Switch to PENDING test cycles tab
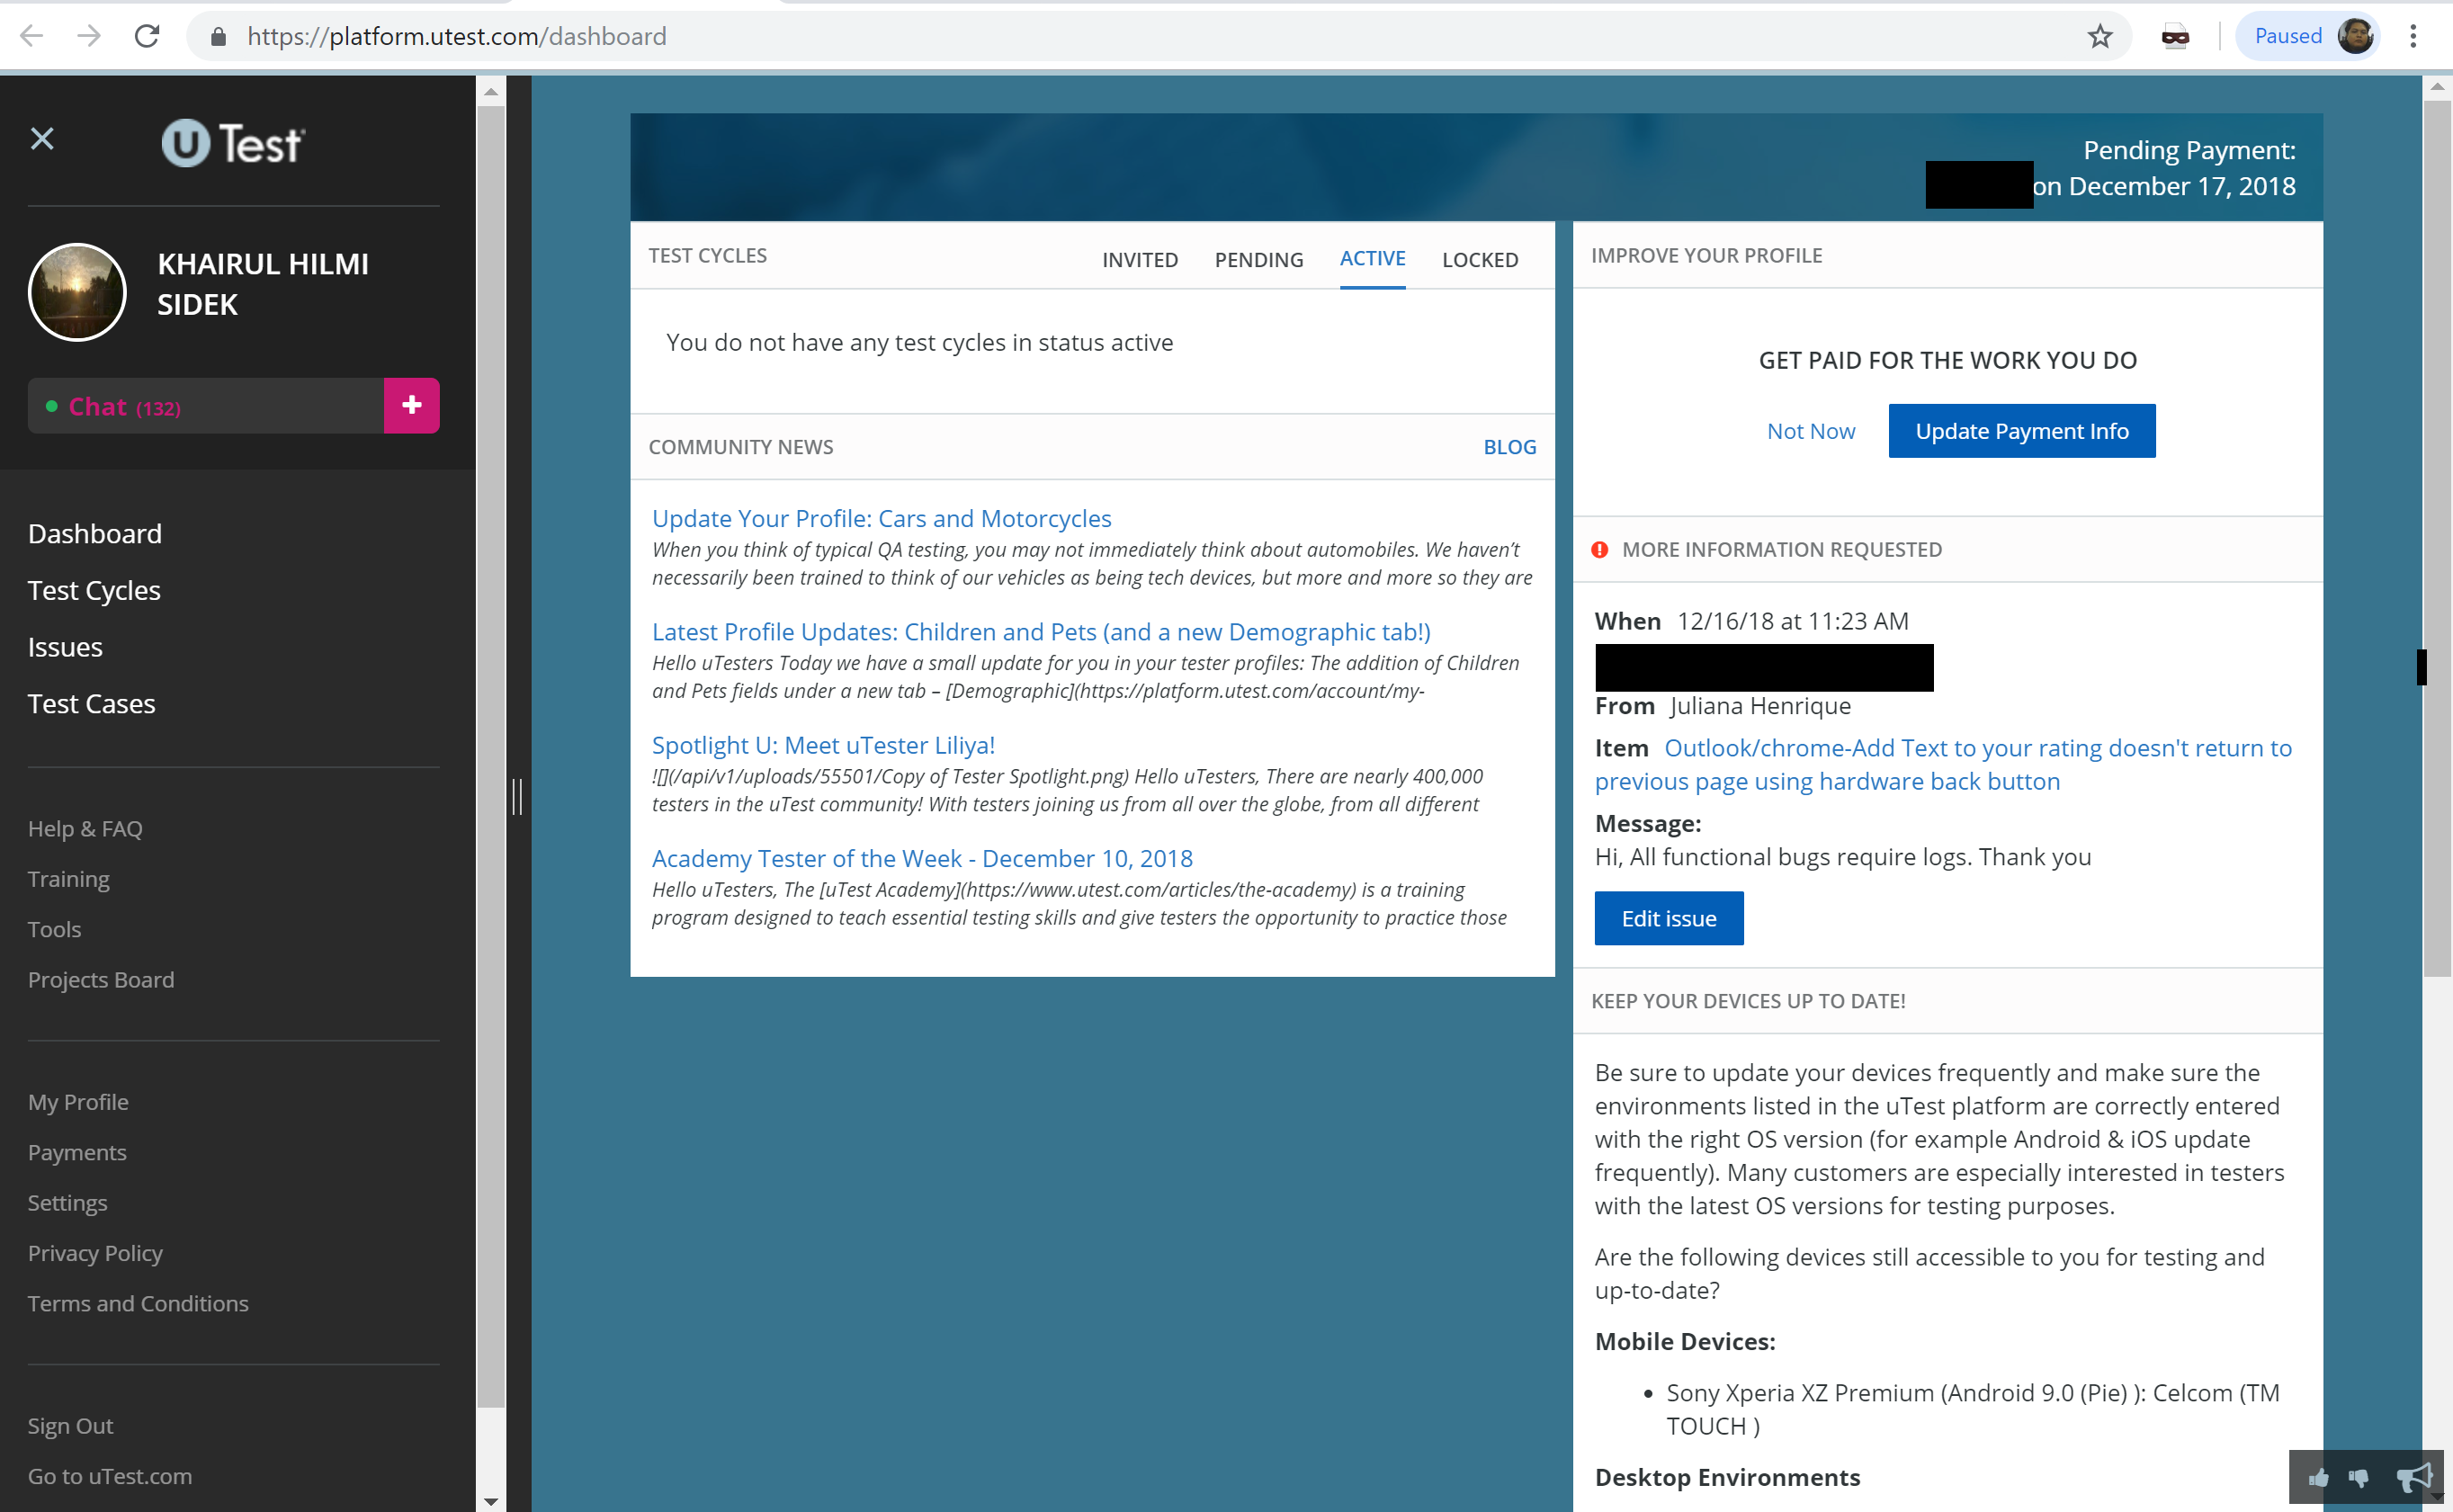 pos(1259,259)
